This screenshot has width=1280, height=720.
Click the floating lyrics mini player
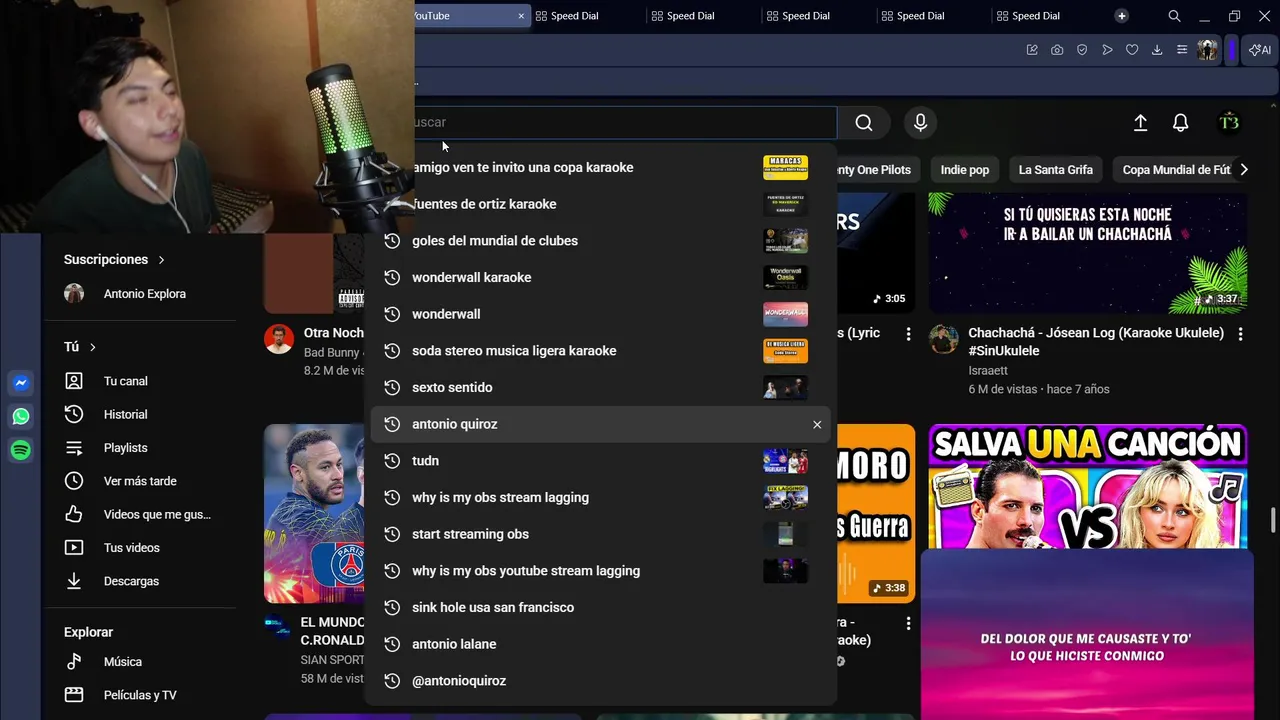(1087, 634)
